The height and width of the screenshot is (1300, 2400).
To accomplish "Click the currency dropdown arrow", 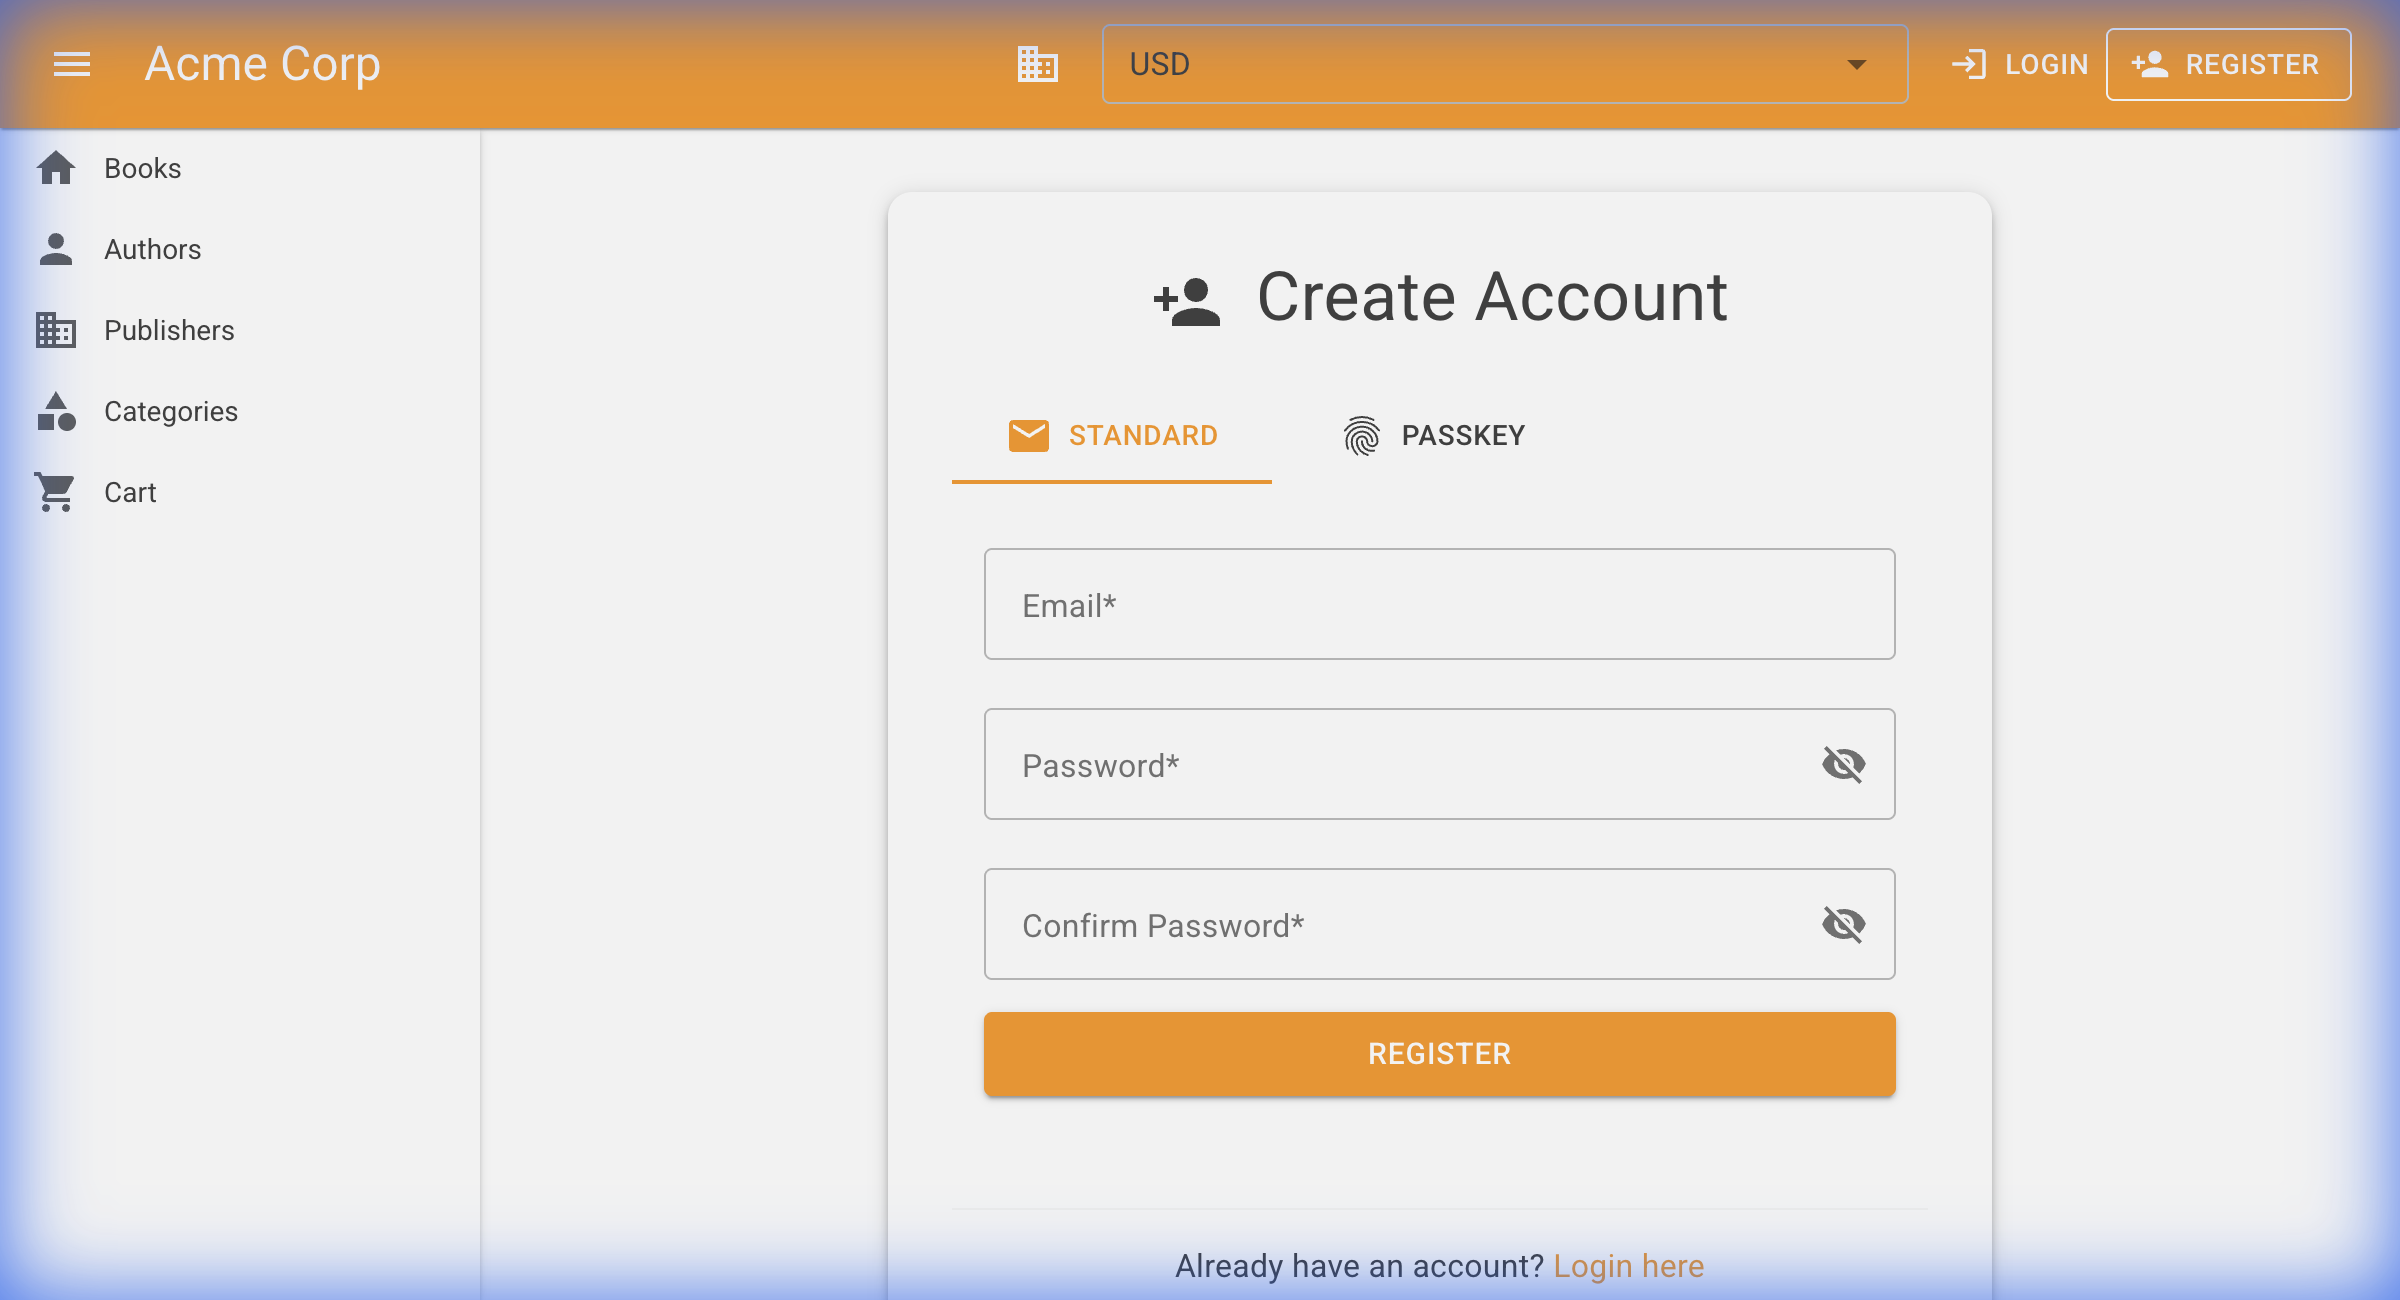I will point(1857,64).
